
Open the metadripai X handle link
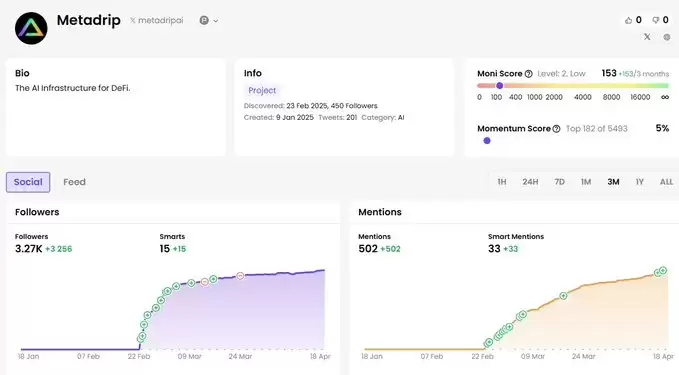[x=157, y=20]
